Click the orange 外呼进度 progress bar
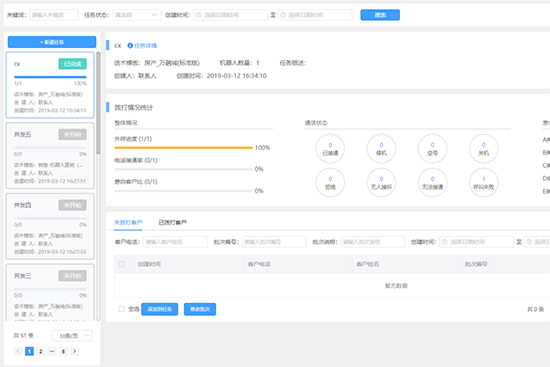Image resolution: width=550 pixels, height=367 pixels. 183,148
